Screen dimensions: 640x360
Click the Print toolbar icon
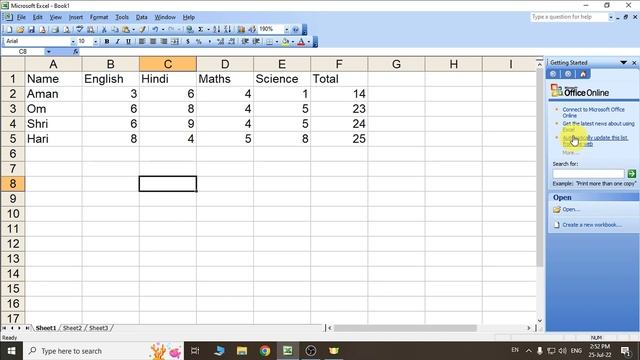55,29
